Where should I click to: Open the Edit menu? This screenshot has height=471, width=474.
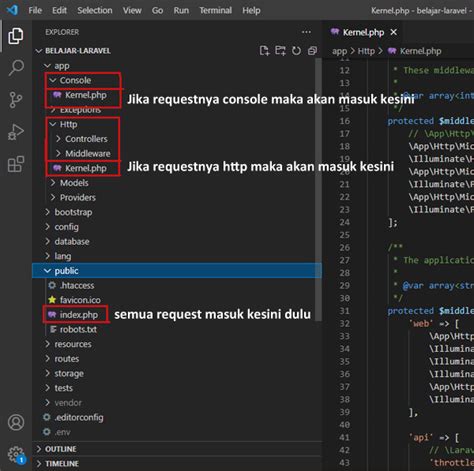pyautogui.click(x=59, y=10)
